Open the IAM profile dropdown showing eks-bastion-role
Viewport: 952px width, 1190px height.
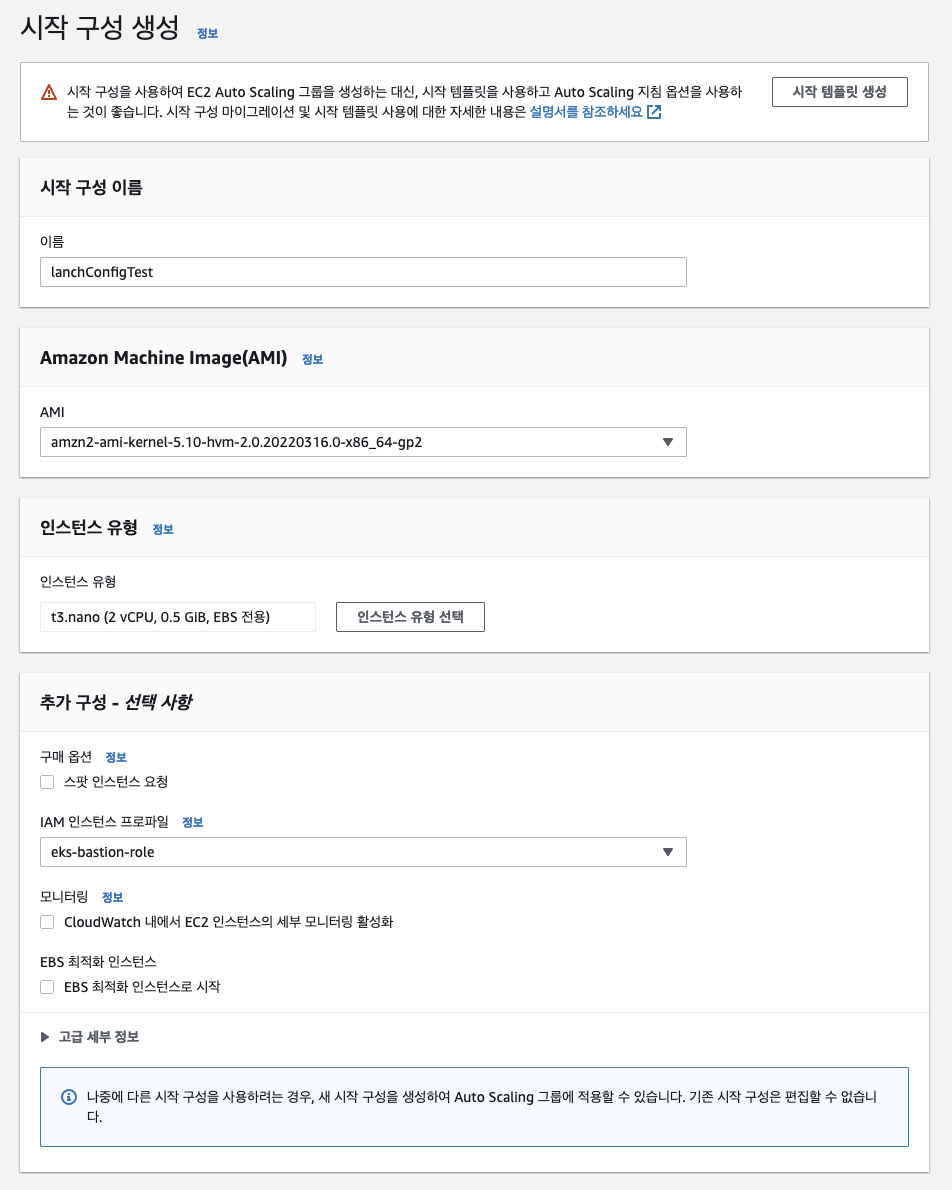click(363, 852)
